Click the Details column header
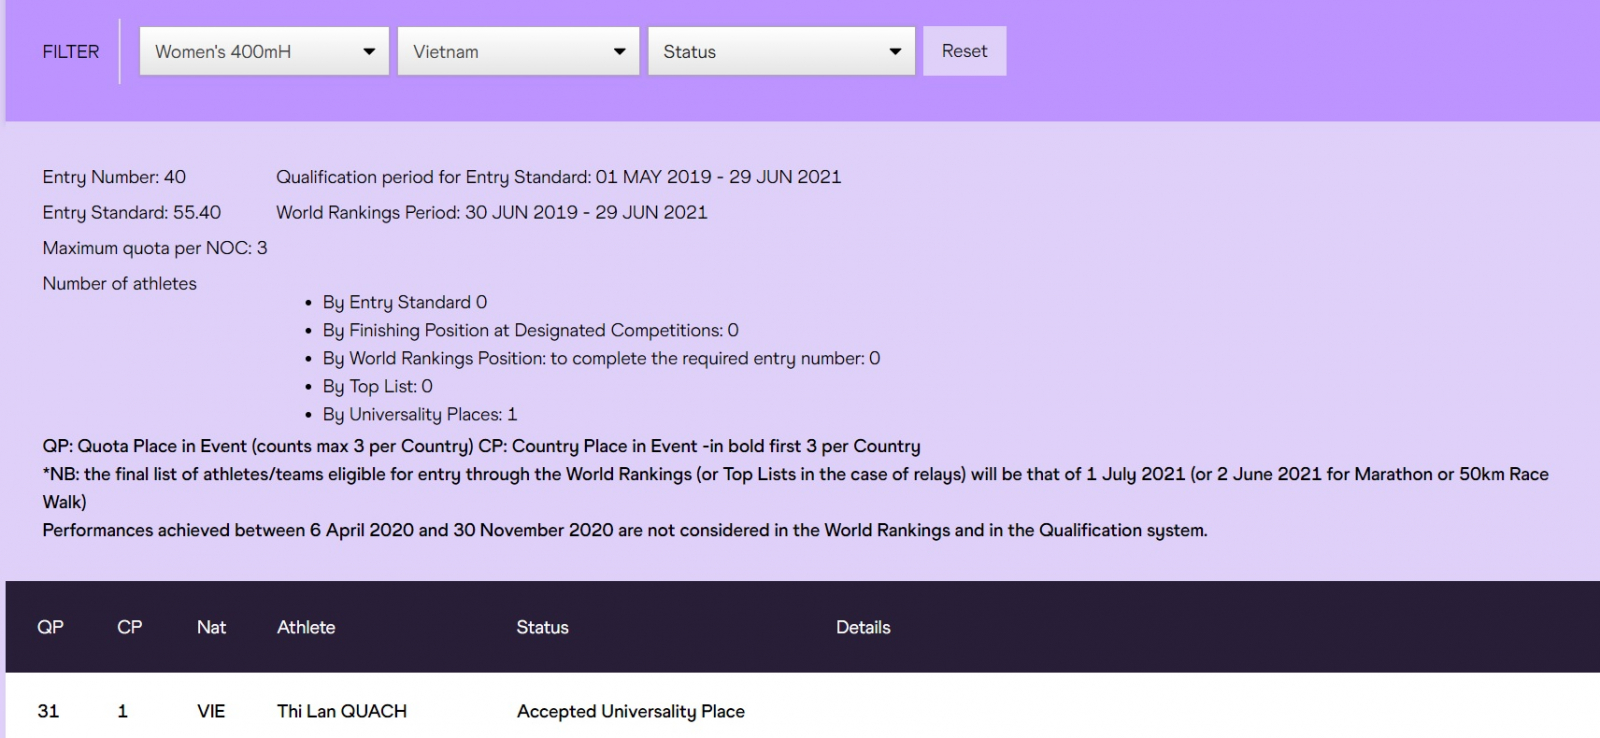1600x738 pixels. [863, 627]
